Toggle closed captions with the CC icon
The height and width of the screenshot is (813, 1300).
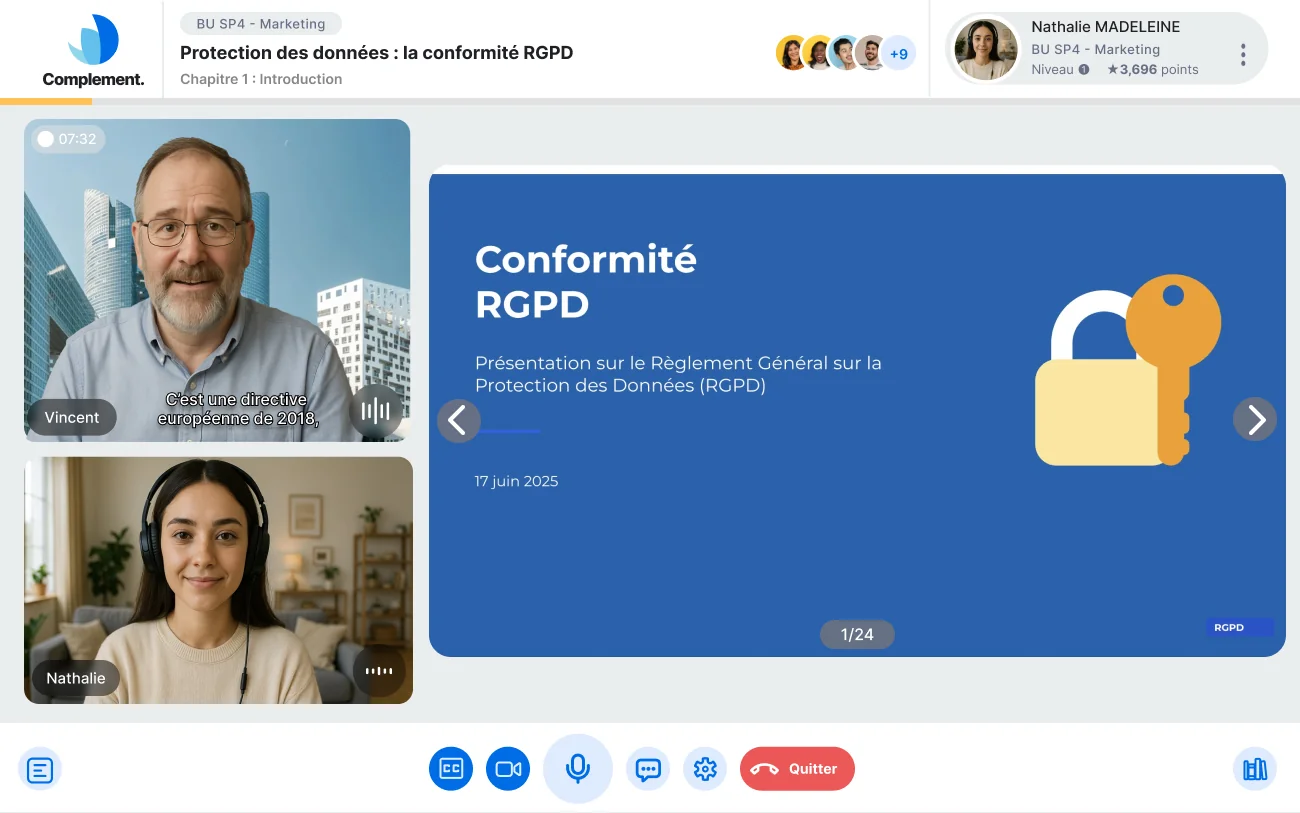click(x=451, y=768)
